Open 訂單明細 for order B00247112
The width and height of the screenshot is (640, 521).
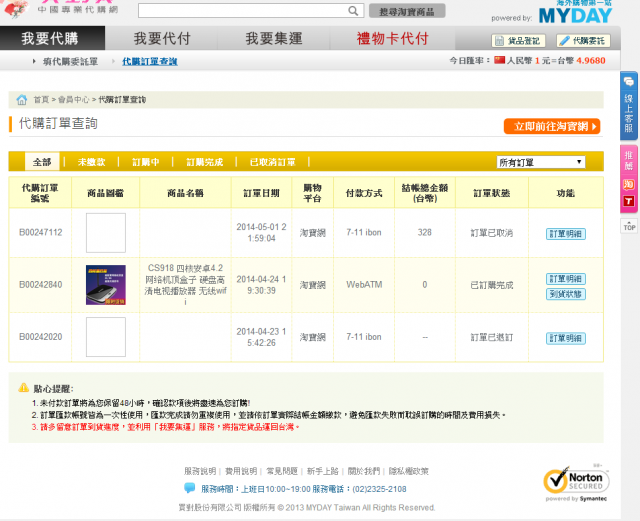[566, 234]
